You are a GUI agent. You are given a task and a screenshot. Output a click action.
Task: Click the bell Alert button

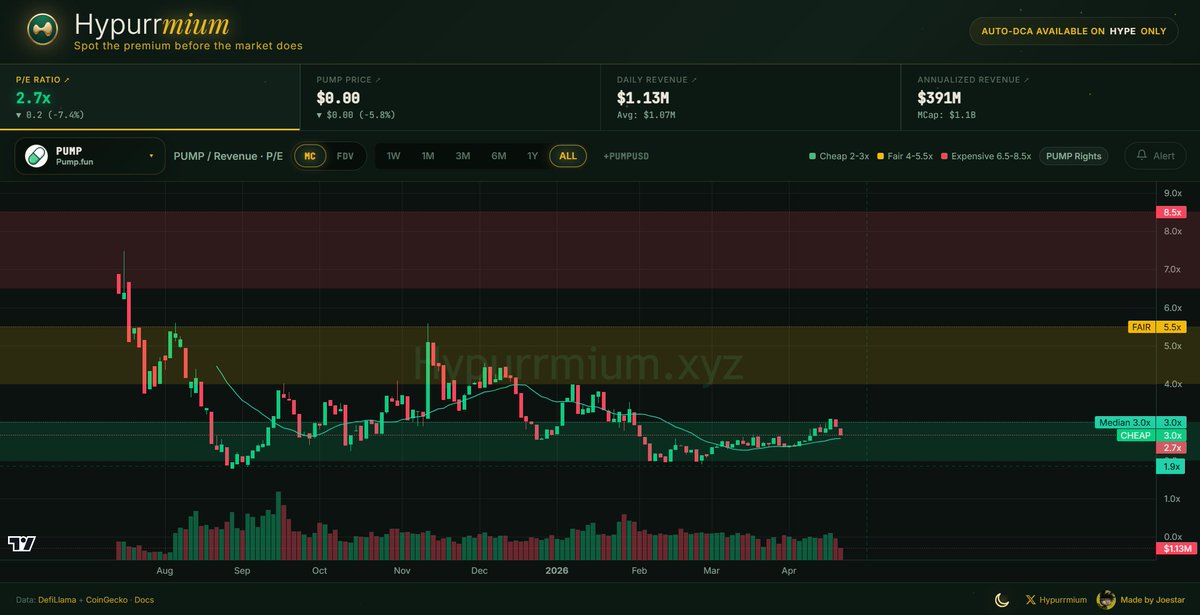tap(1155, 156)
